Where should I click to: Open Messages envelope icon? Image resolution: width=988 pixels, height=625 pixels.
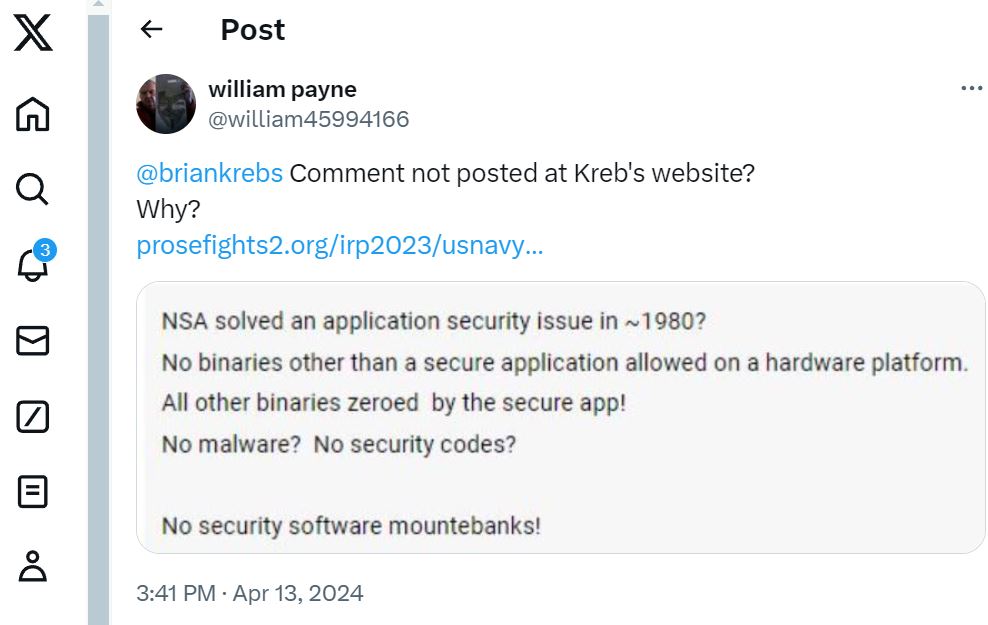tap(32, 341)
